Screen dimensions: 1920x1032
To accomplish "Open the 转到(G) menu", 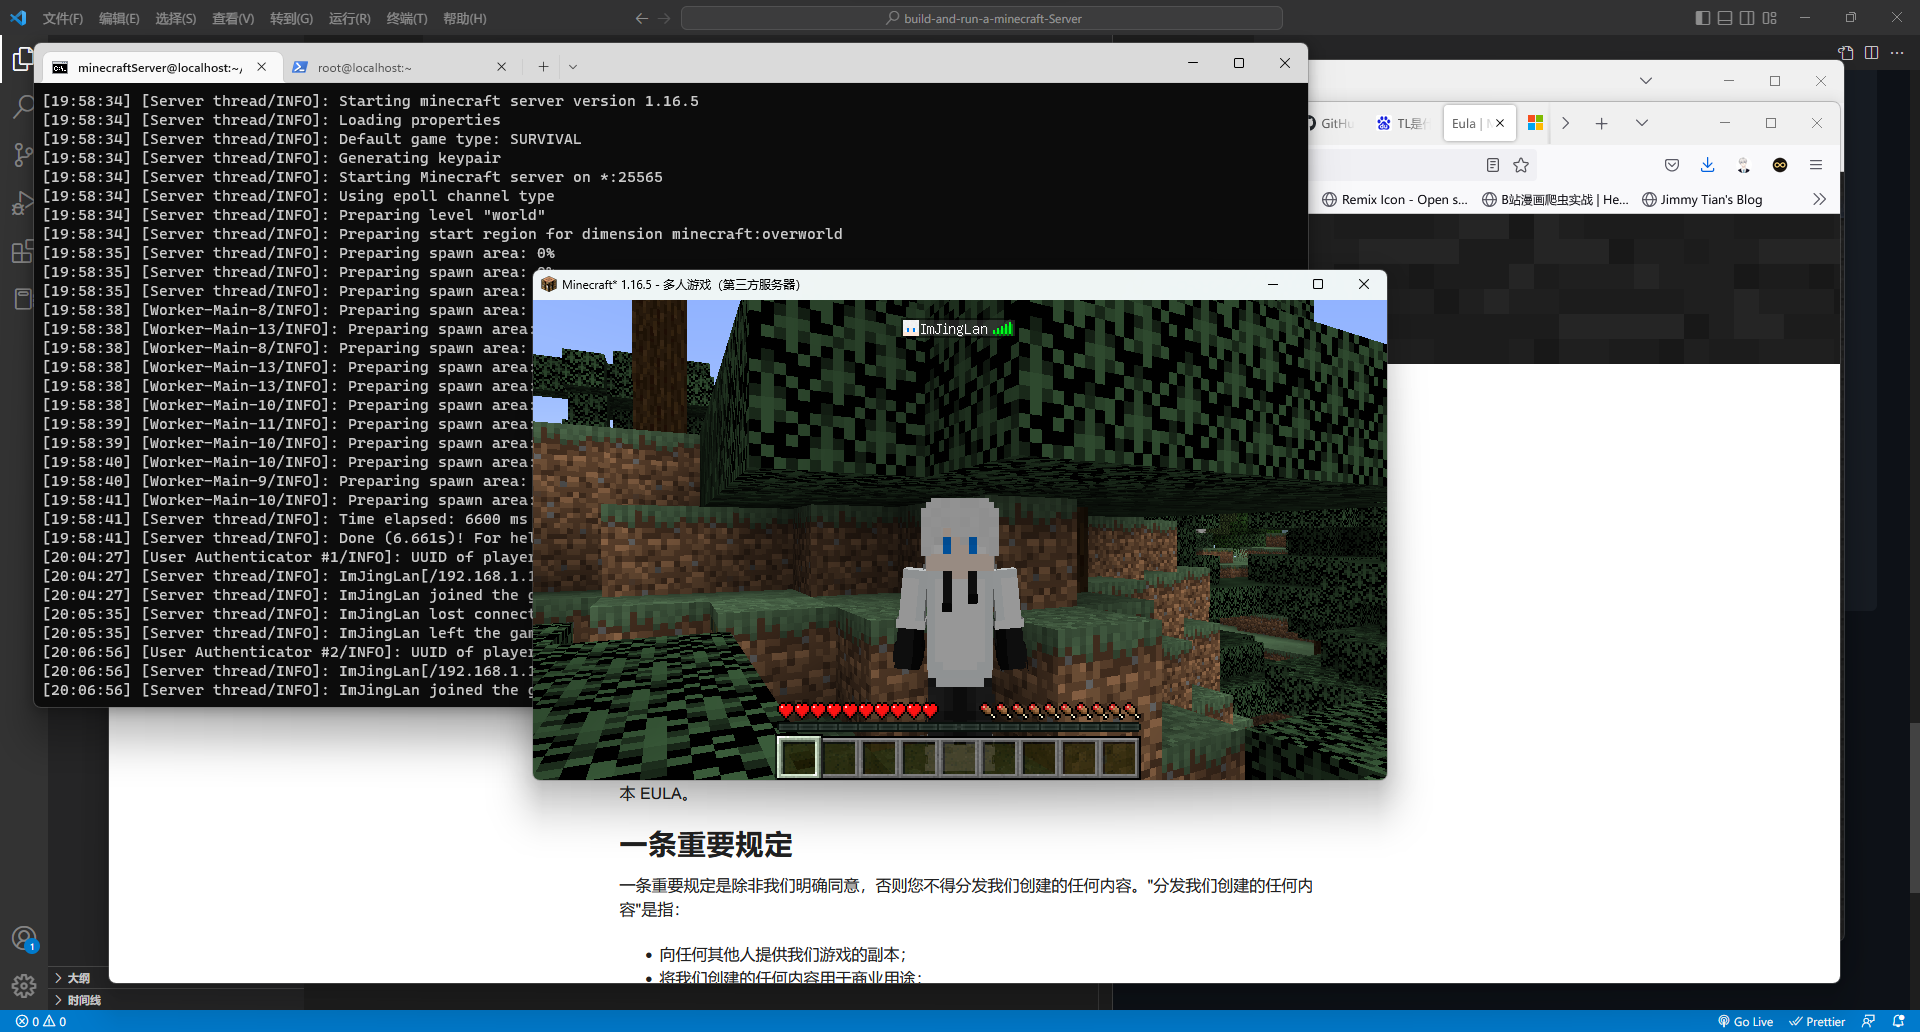I will pyautogui.click(x=291, y=18).
